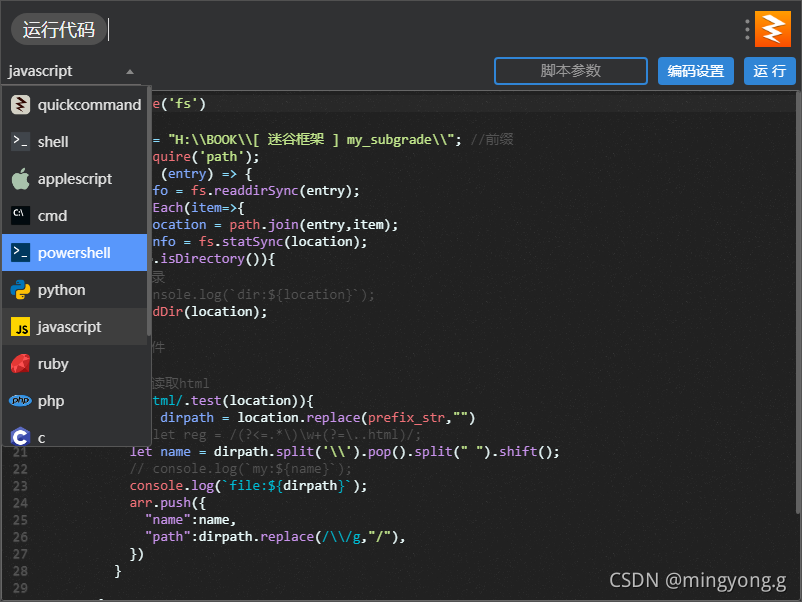802x602 pixels.
Task: Select the C language icon
Action: click(20, 437)
